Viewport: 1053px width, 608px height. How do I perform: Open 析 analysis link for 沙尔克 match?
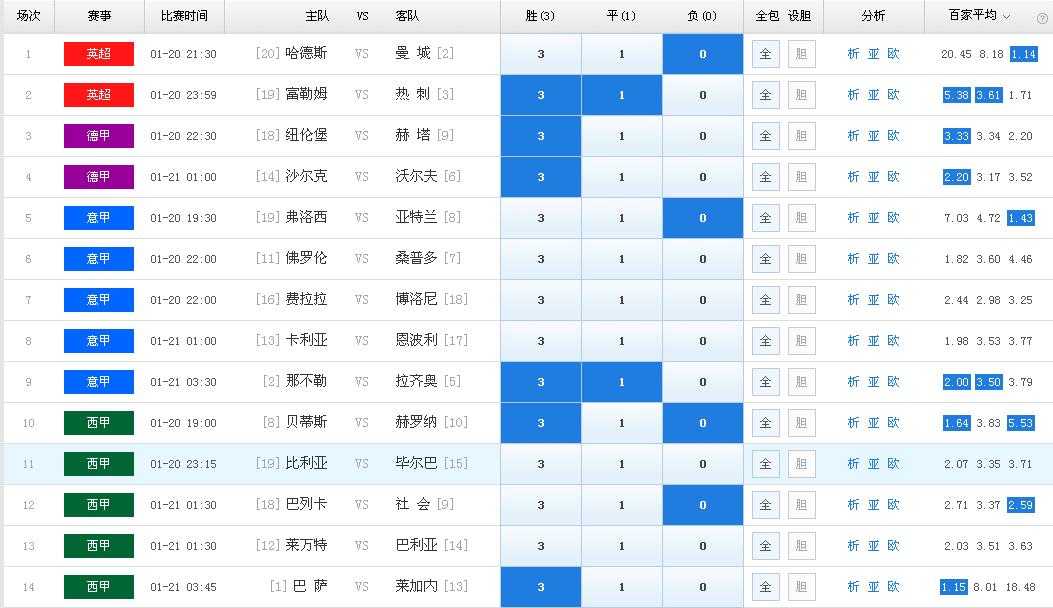(x=854, y=177)
